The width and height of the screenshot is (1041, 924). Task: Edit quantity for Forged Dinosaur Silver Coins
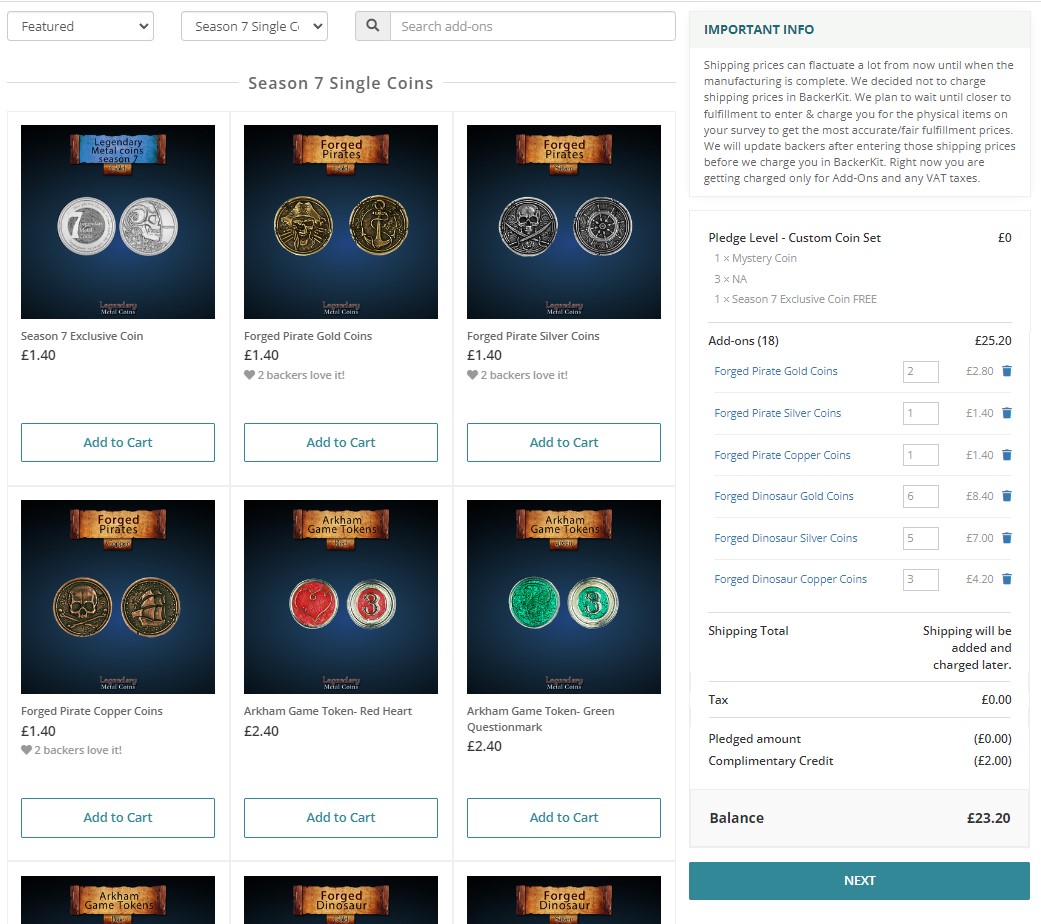pos(920,538)
